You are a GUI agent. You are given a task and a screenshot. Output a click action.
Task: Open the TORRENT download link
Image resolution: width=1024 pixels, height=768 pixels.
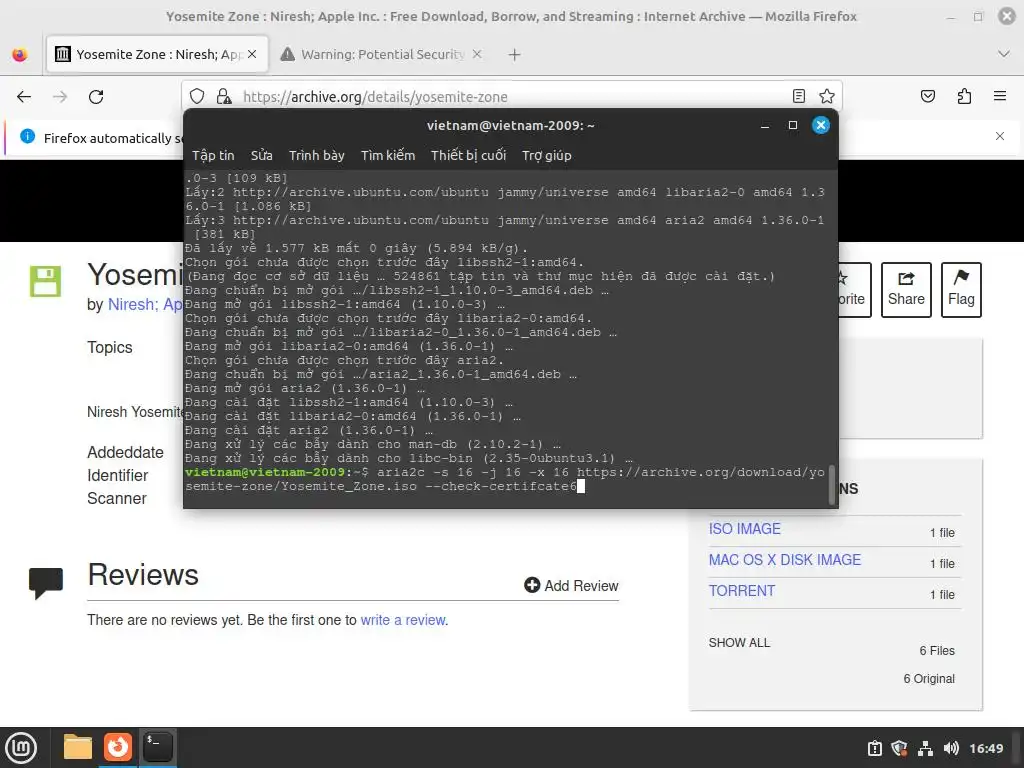click(x=742, y=591)
